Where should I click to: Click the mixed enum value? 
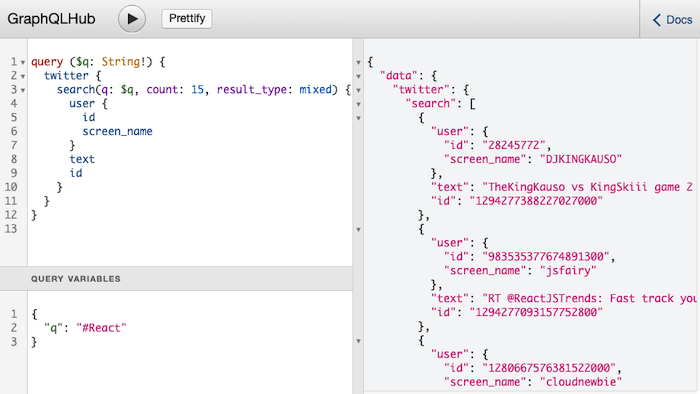[x=315, y=90]
